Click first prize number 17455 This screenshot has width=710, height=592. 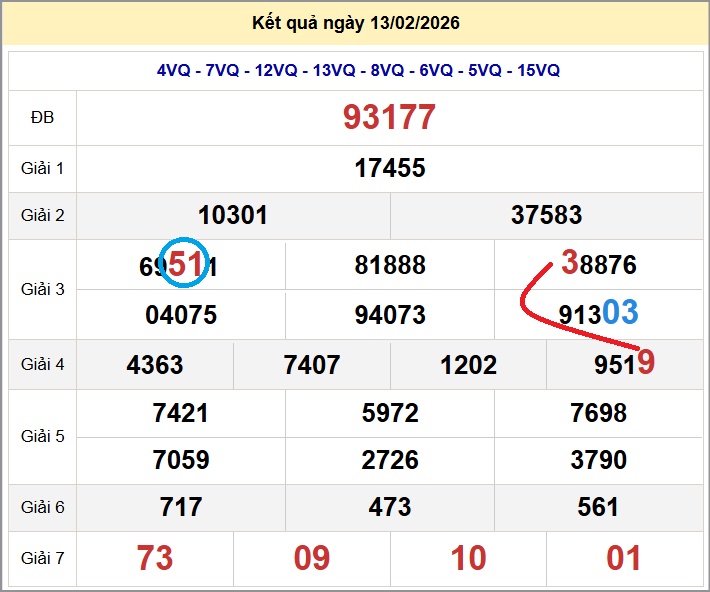coord(390,168)
